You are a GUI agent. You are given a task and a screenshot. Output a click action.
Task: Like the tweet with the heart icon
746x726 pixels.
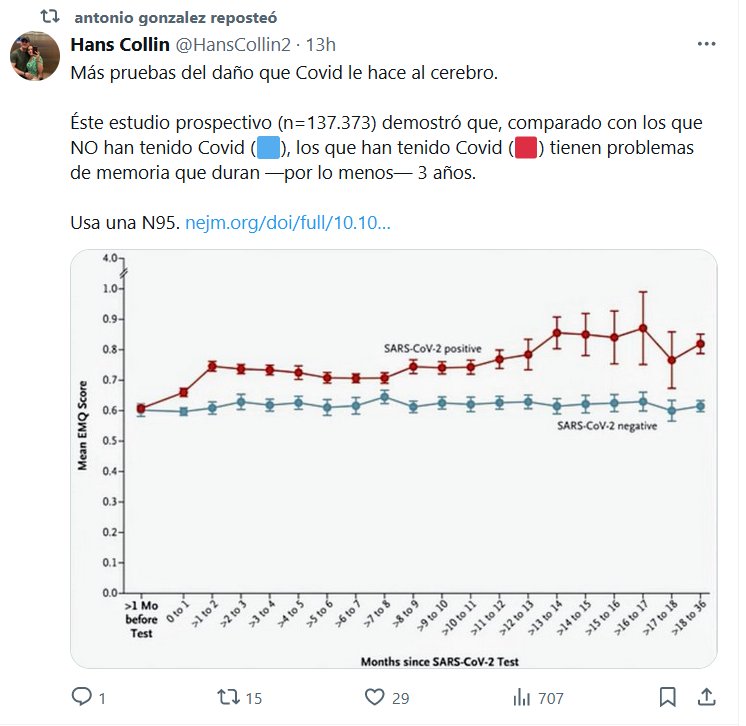[375, 697]
